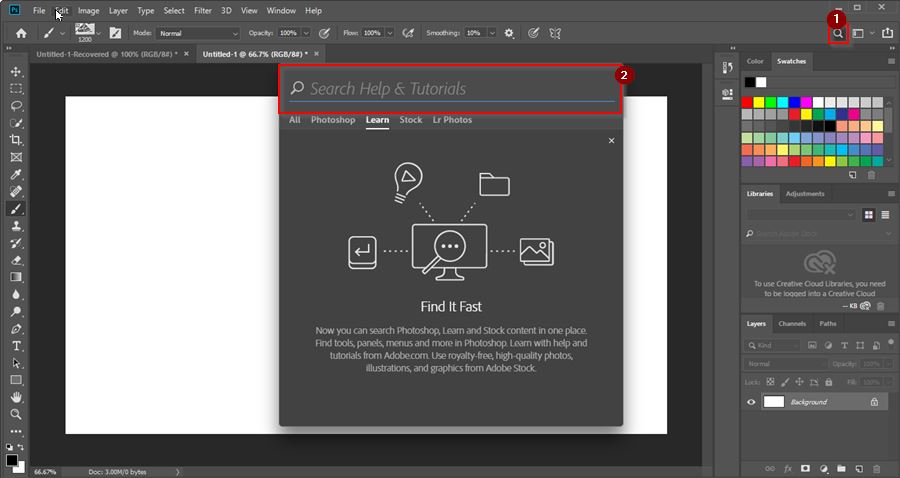Image resolution: width=900 pixels, height=478 pixels.
Task: Select the Rectangle shape tool
Action: coord(16,380)
